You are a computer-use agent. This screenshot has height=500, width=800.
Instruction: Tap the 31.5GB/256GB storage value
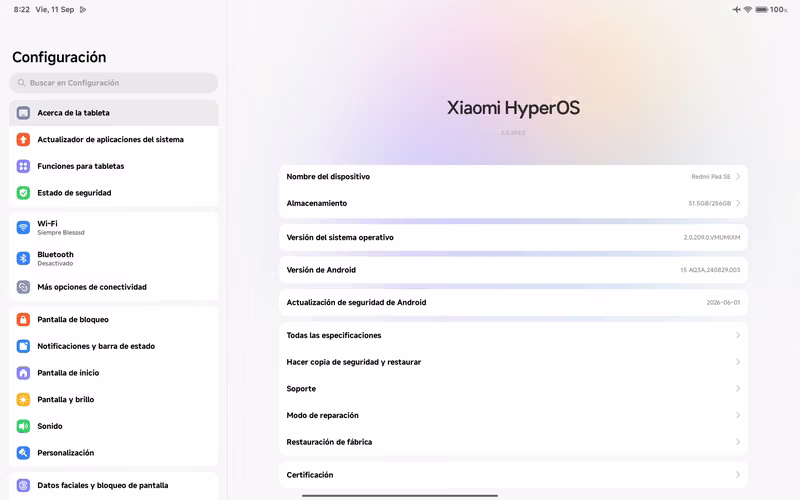point(709,203)
